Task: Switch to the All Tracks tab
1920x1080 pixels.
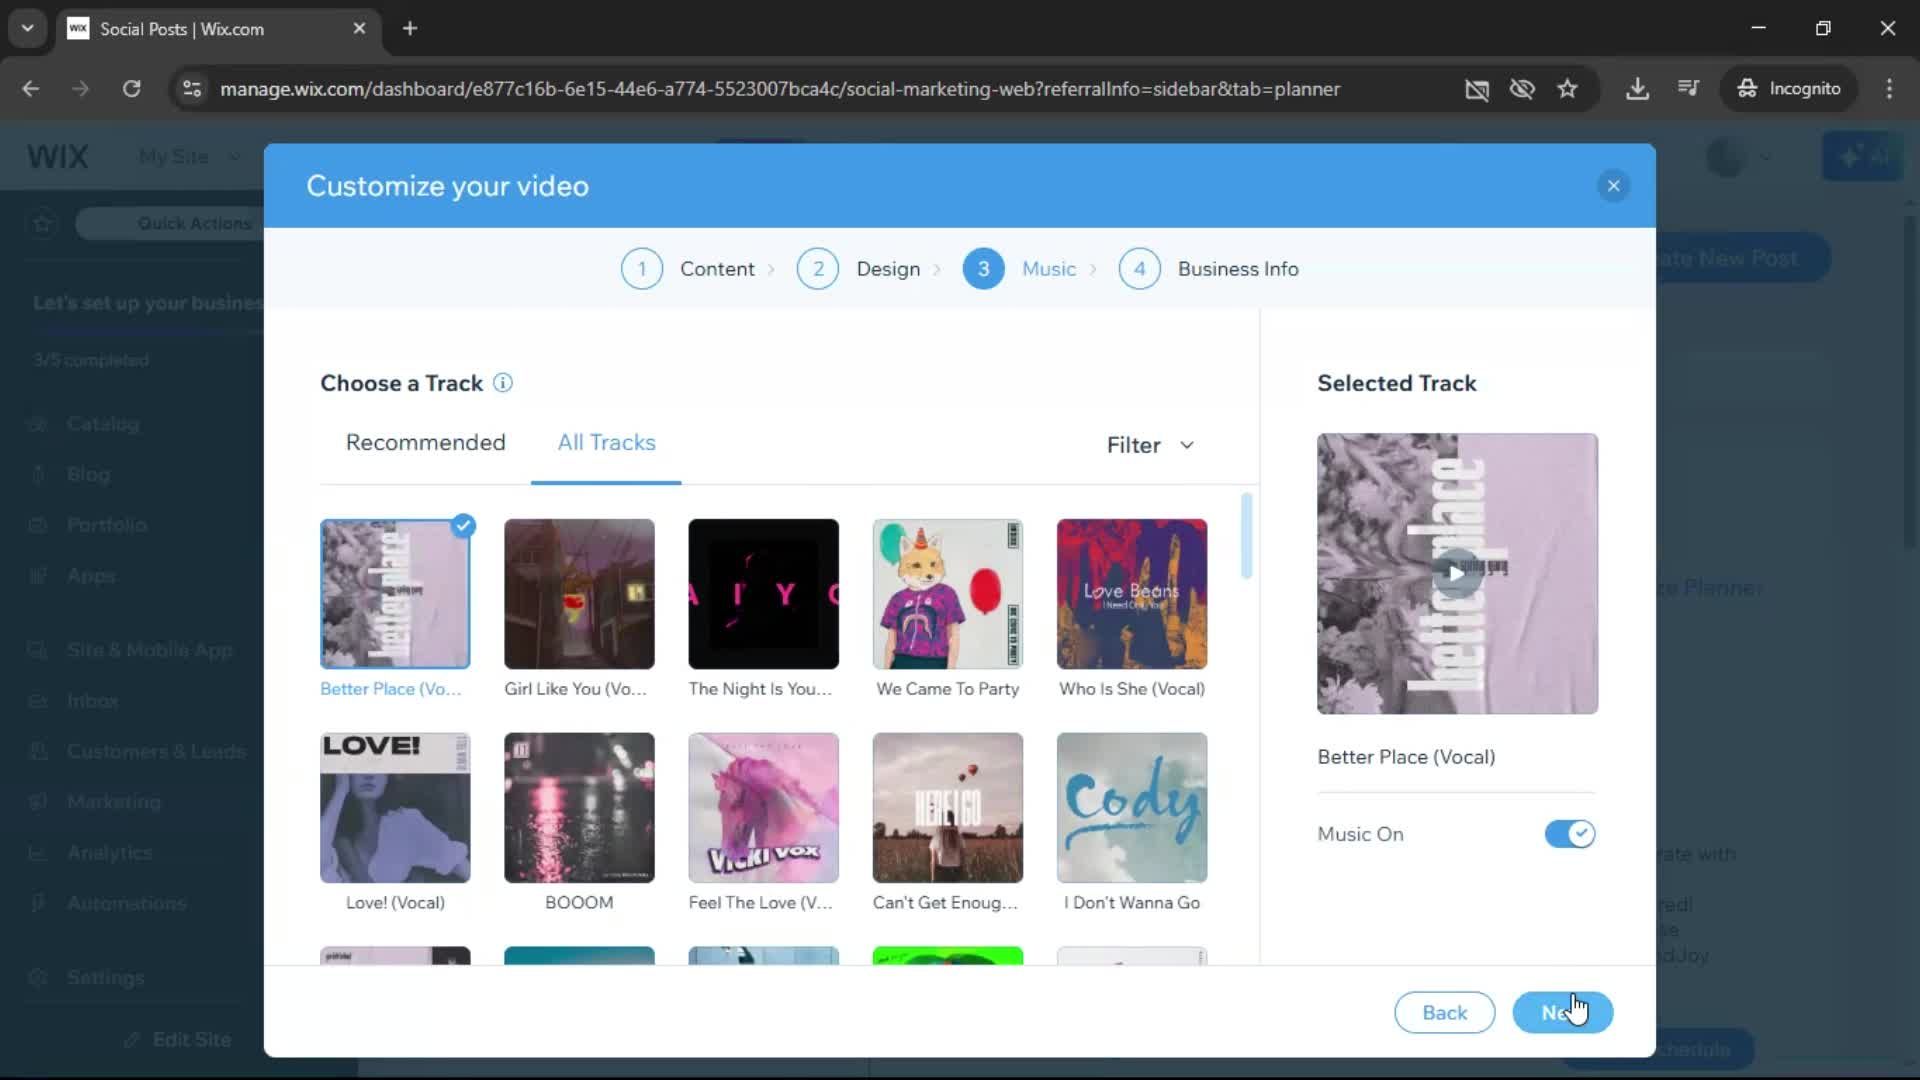Action: coord(606,442)
